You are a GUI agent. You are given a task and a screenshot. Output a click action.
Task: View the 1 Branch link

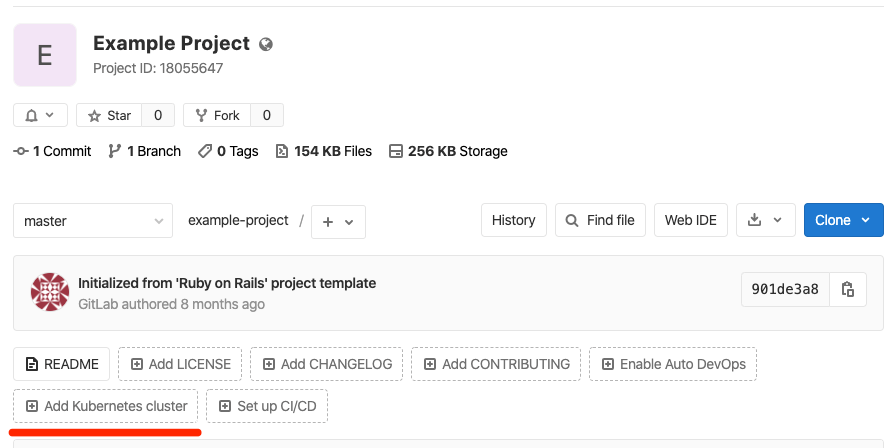pyautogui.click(x=145, y=151)
